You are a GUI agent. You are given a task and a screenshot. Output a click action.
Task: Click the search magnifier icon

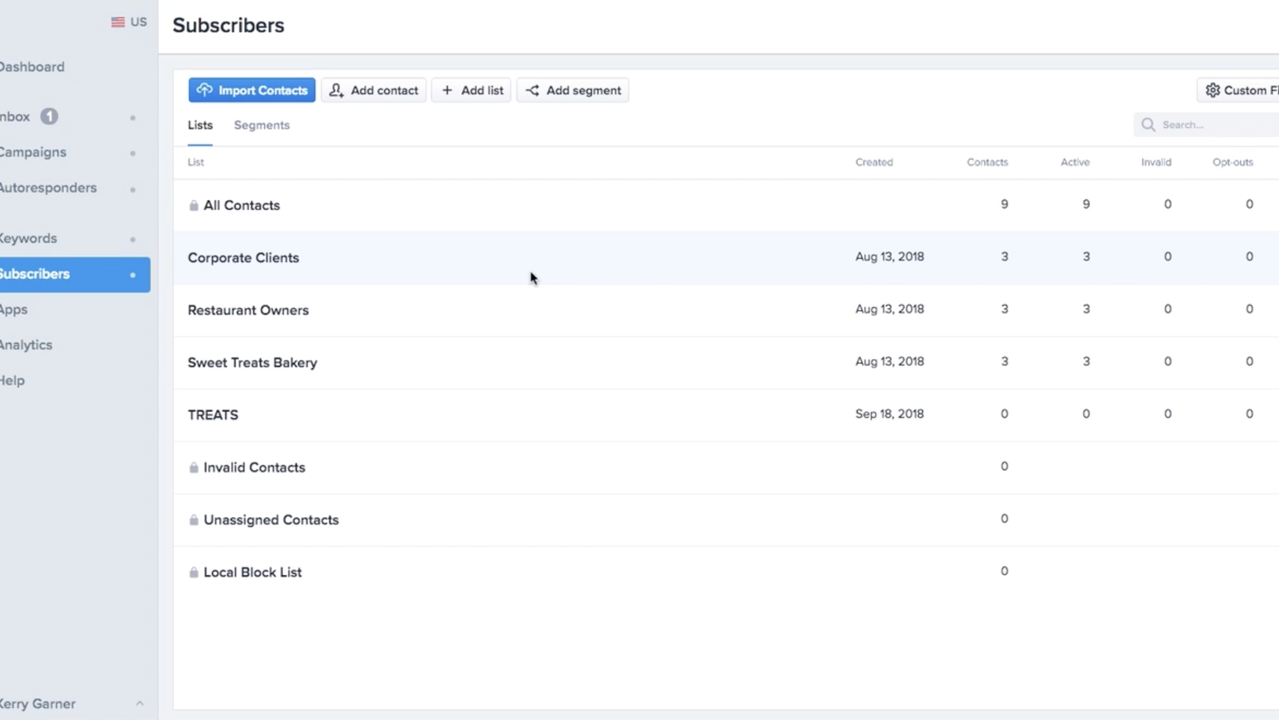[x=1148, y=125]
